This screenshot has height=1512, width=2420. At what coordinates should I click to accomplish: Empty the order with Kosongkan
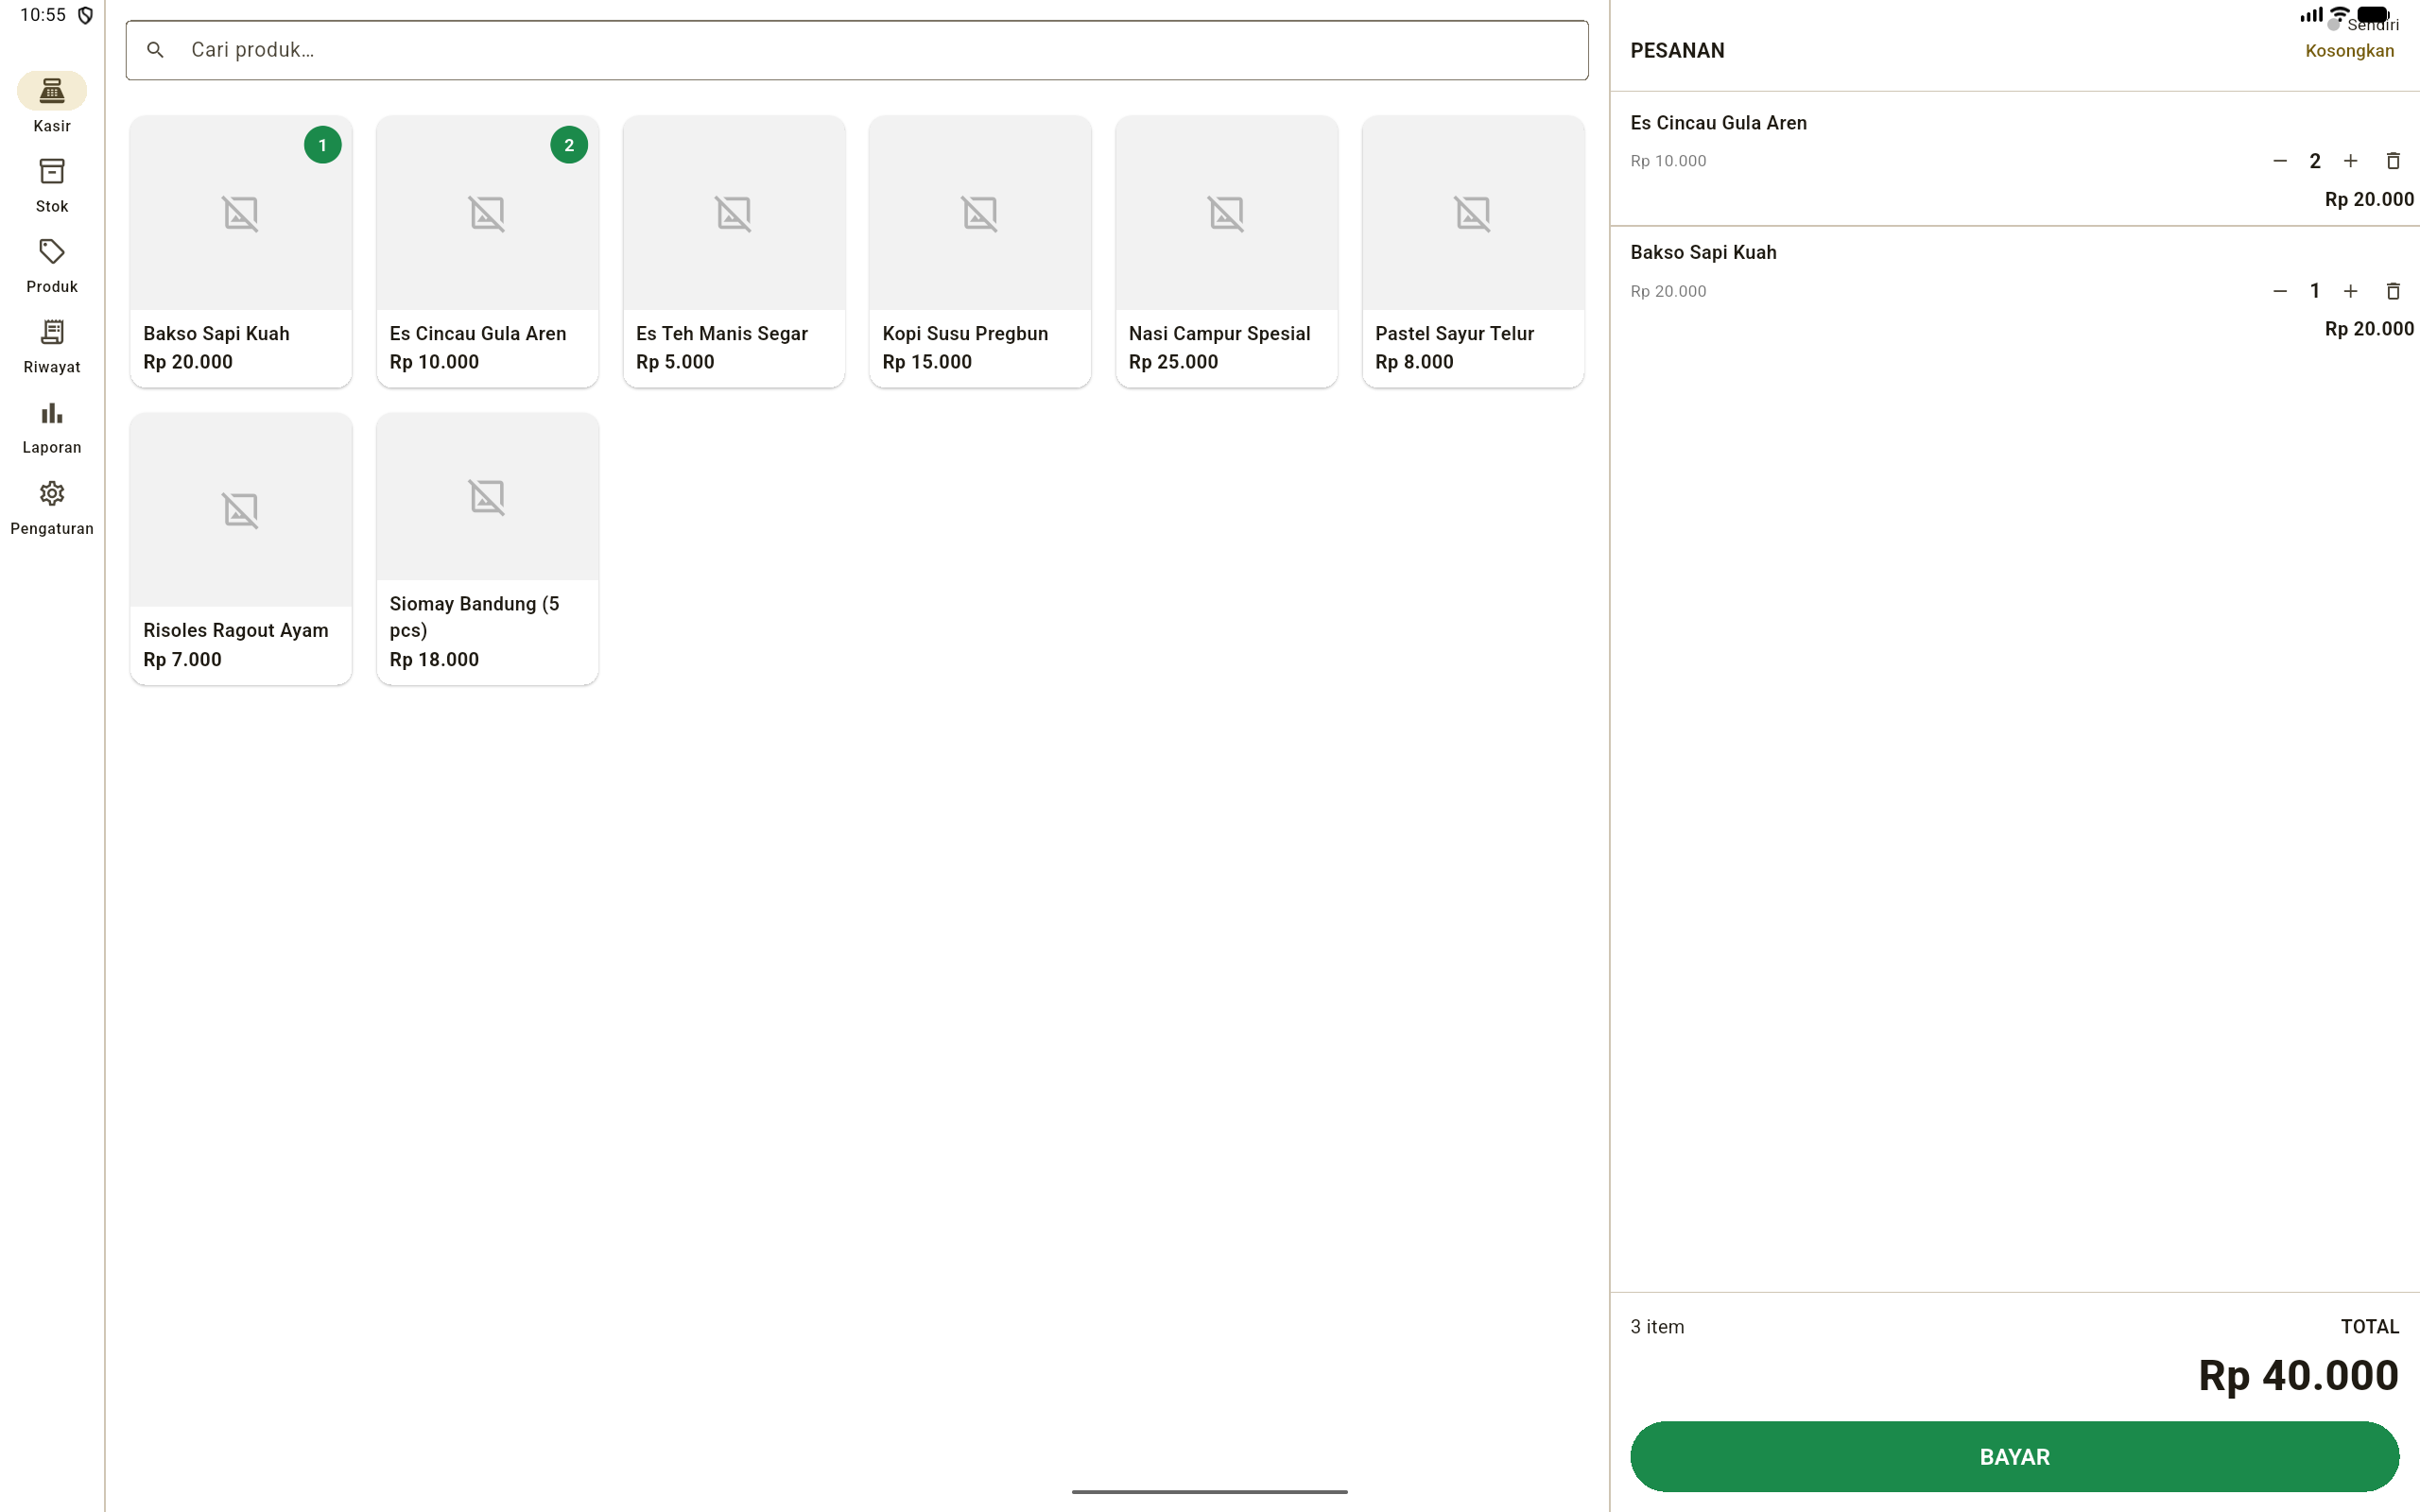pyautogui.click(x=2349, y=51)
